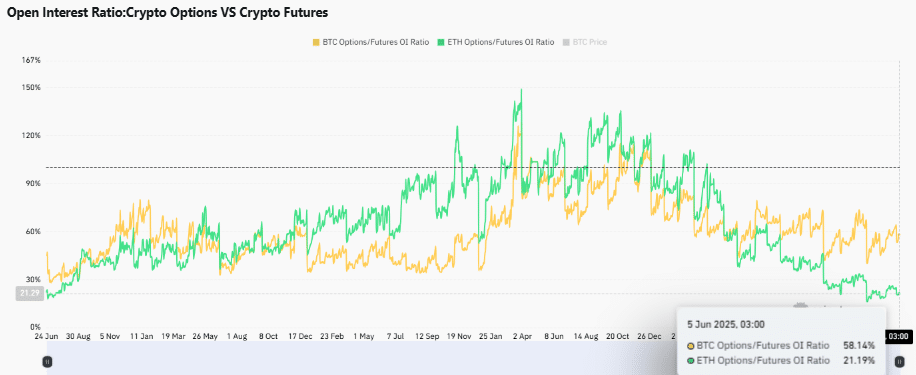Click the range selector bar under the chart
Screen dimensions: 916x375
pyautogui.click(x=474, y=357)
